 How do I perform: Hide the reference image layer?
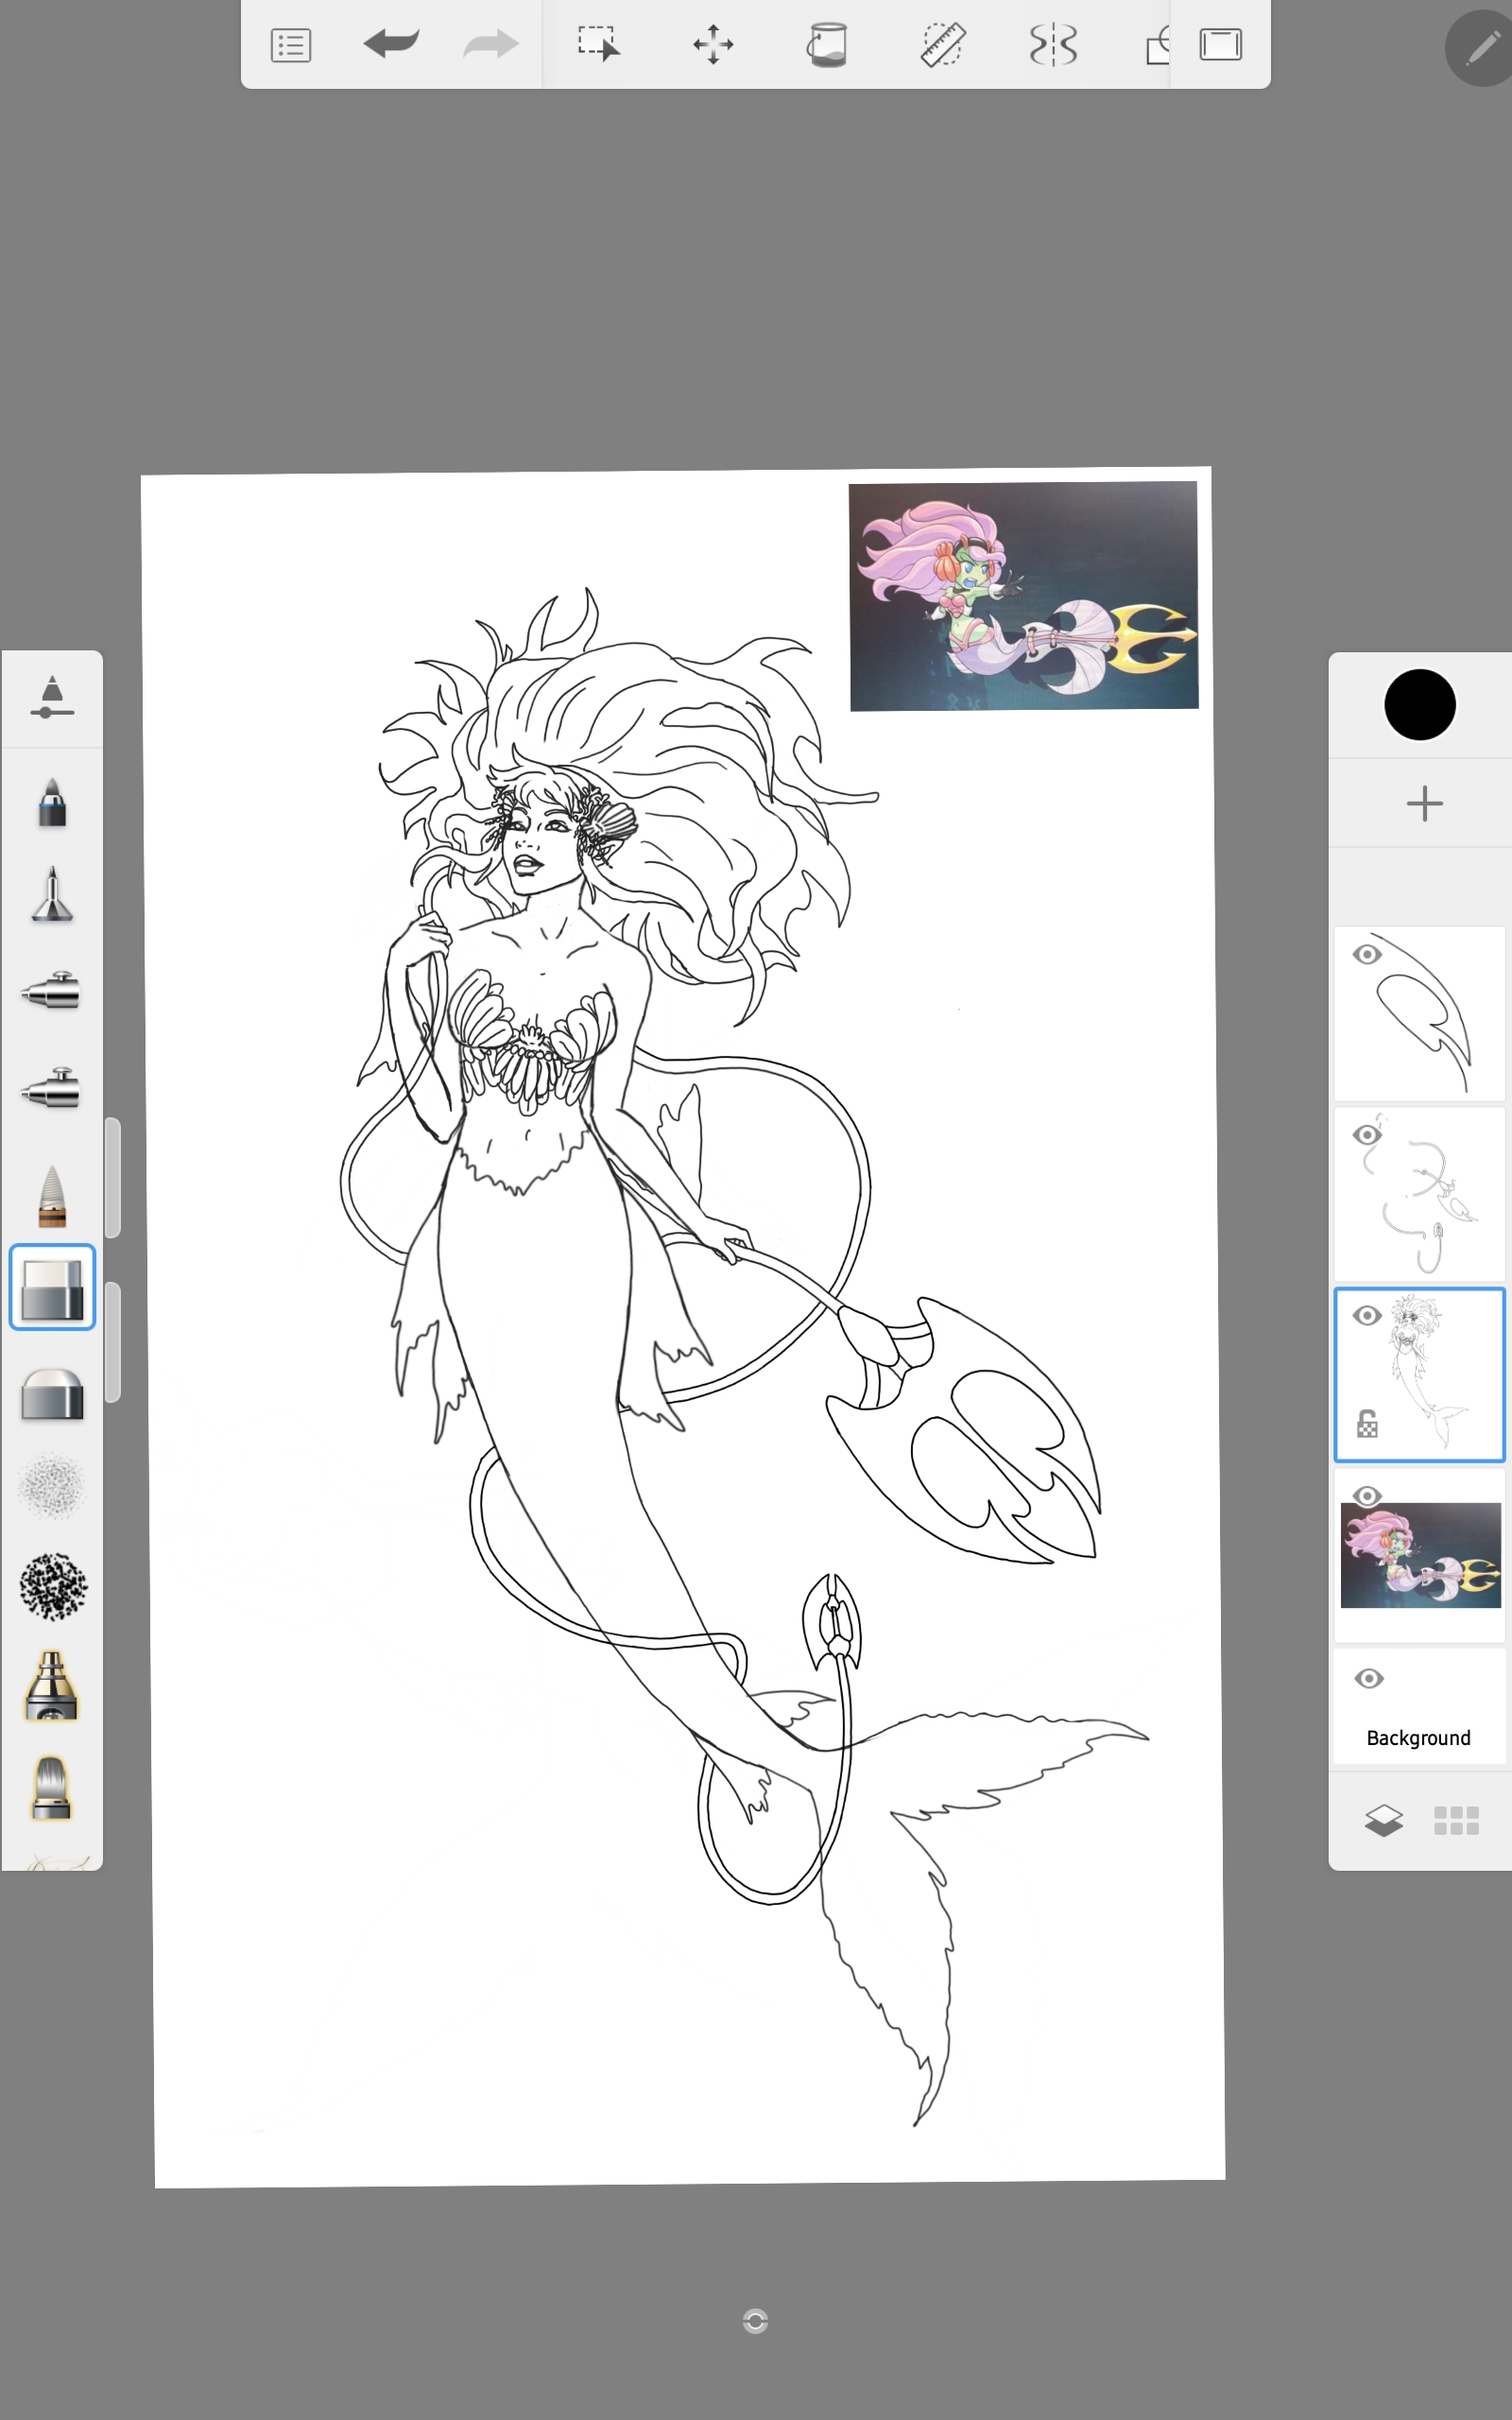(1367, 1496)
